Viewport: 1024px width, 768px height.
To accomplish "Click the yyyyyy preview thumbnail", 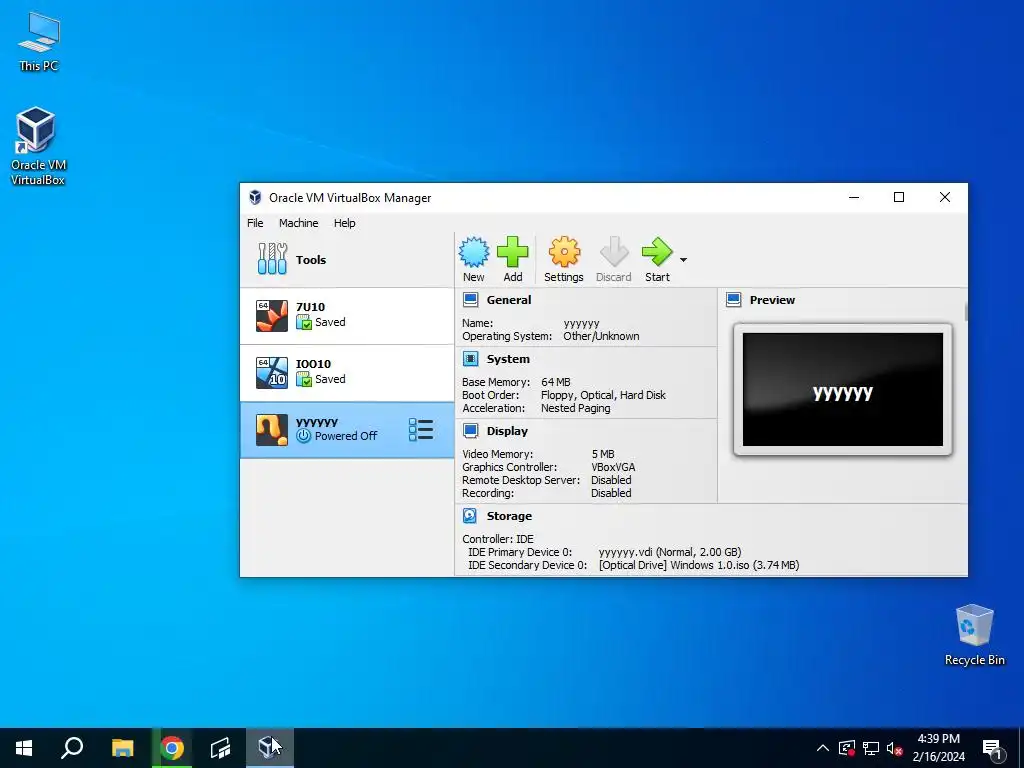I will point(842,389).
